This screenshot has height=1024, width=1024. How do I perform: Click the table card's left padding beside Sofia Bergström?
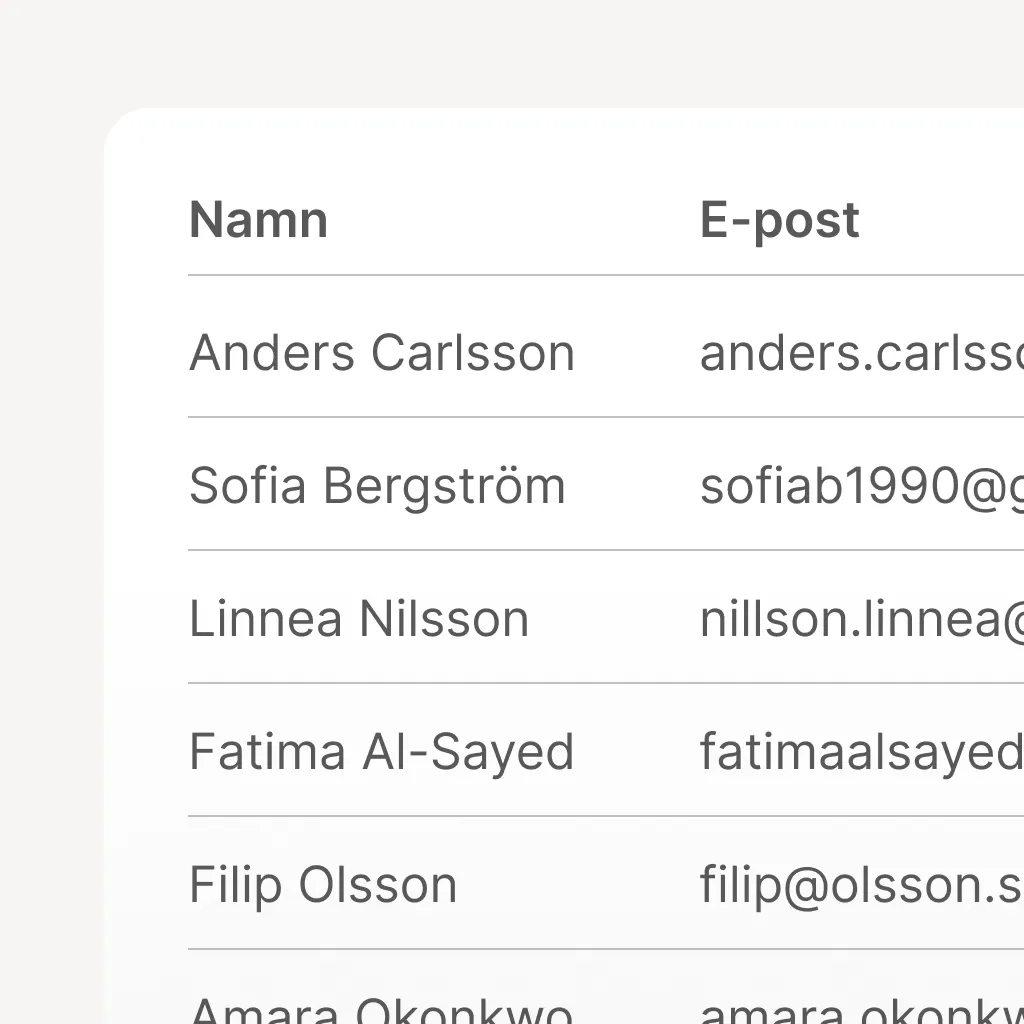tap(146, 486)
